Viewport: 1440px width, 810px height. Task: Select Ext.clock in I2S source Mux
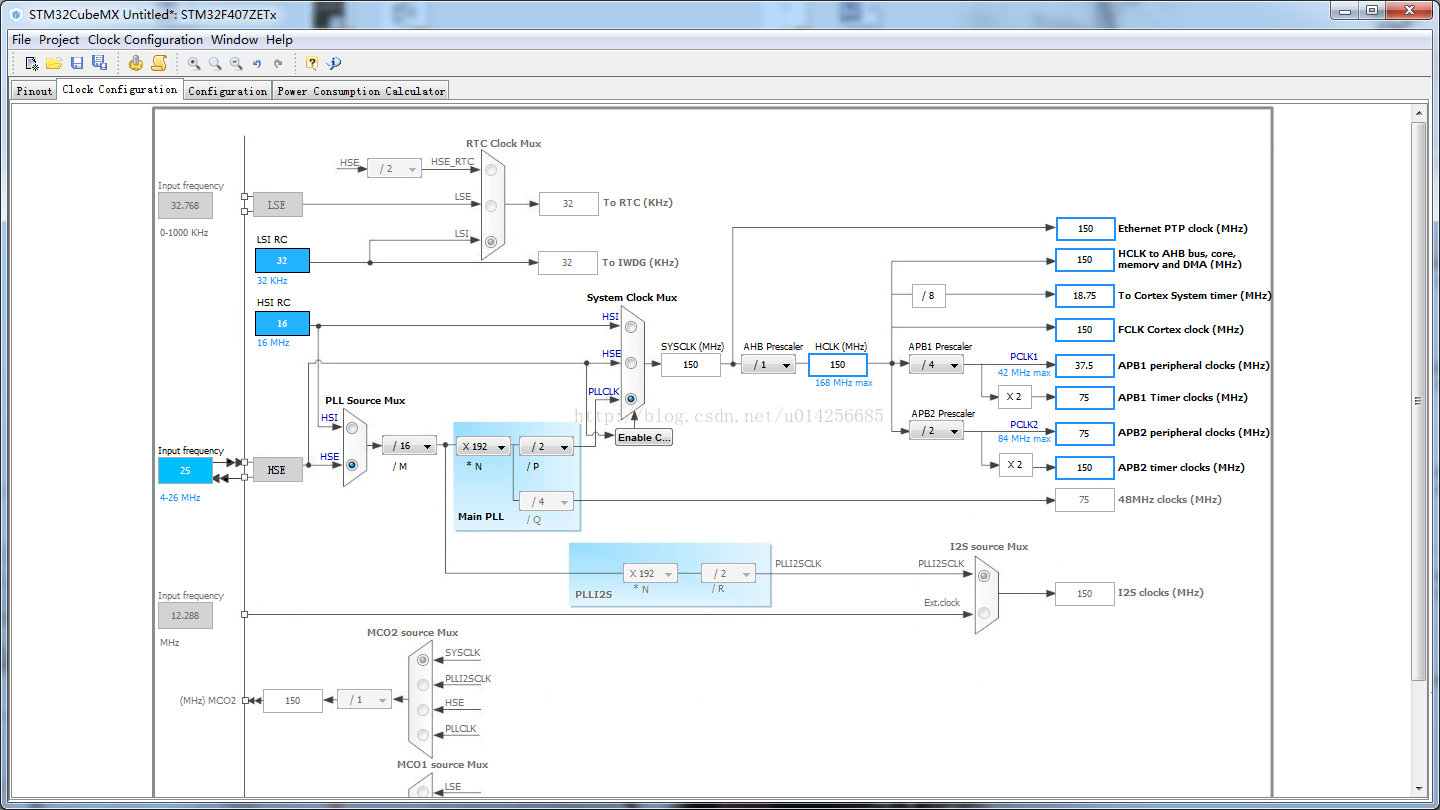click(984, 612)
